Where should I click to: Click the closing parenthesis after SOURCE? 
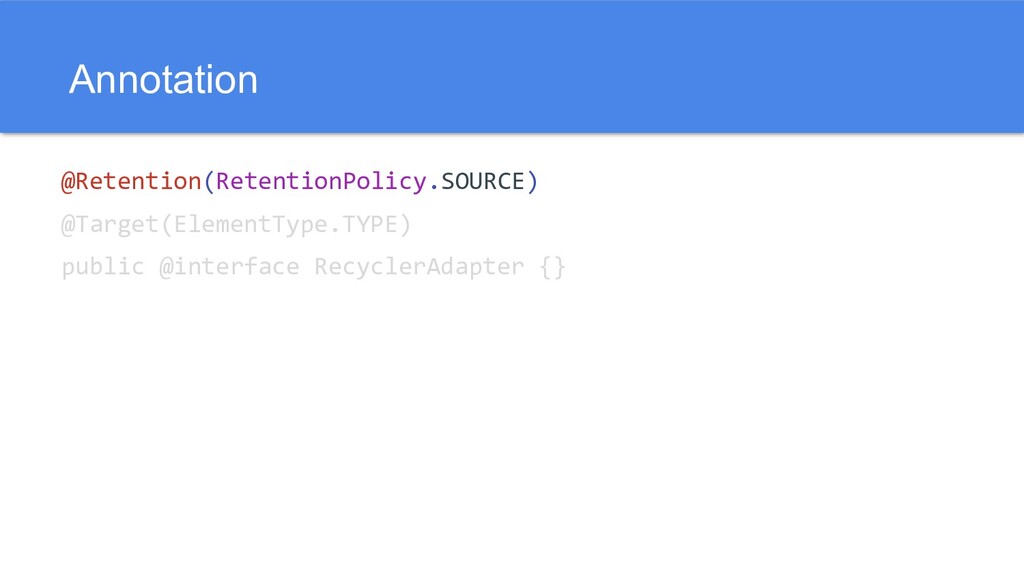[532, 182]
